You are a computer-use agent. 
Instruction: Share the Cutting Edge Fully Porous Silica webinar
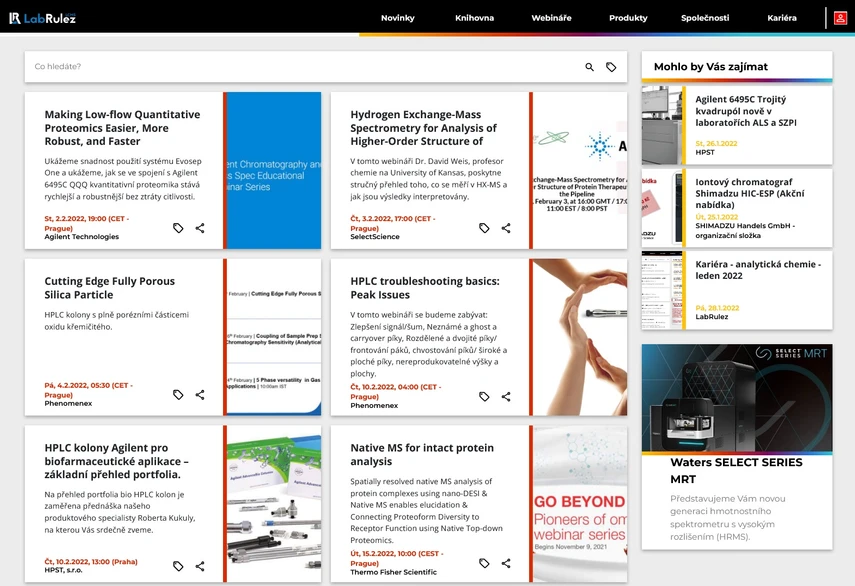(200, 395)
